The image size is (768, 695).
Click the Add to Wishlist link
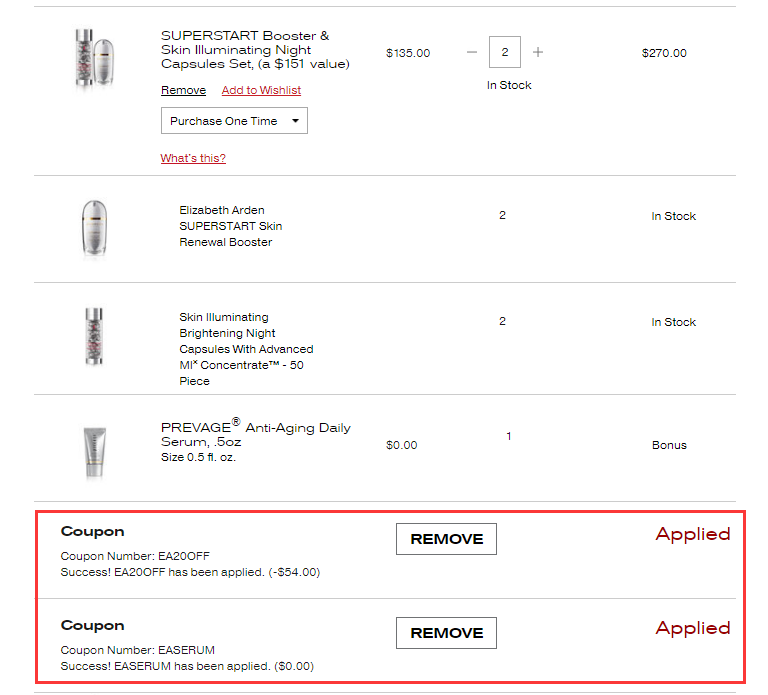click(x=261, y=90)
